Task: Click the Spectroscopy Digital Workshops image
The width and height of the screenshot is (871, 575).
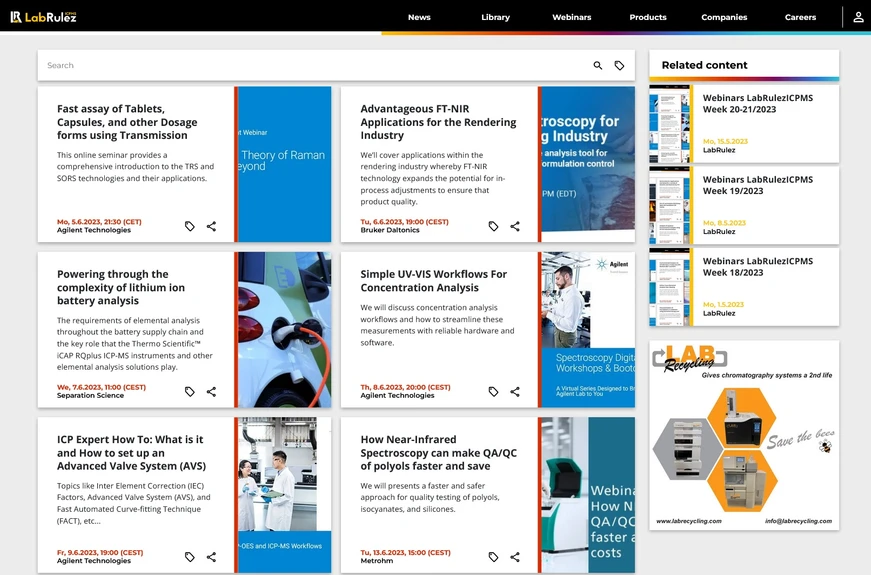Action: (588, 329)
